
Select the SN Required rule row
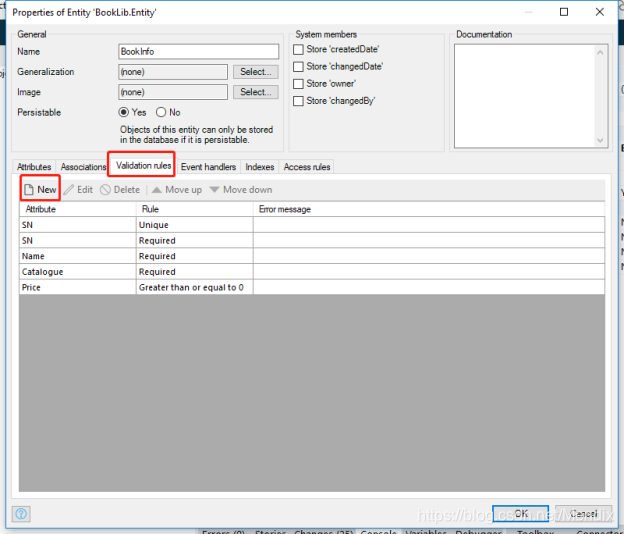(312, 240)
